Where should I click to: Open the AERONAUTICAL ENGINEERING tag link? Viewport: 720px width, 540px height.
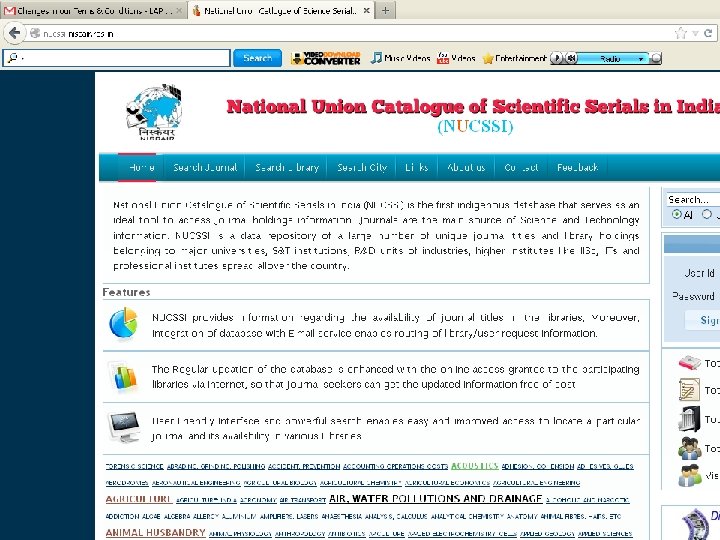coord(196,483)
